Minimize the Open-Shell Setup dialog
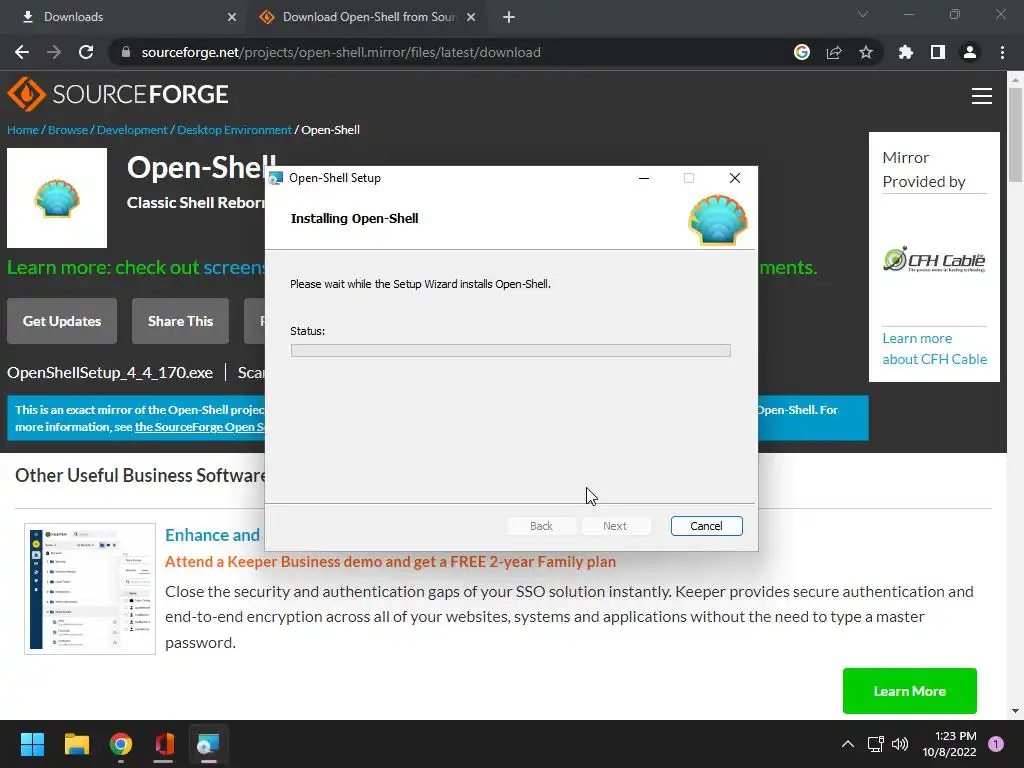 point(644,178)
